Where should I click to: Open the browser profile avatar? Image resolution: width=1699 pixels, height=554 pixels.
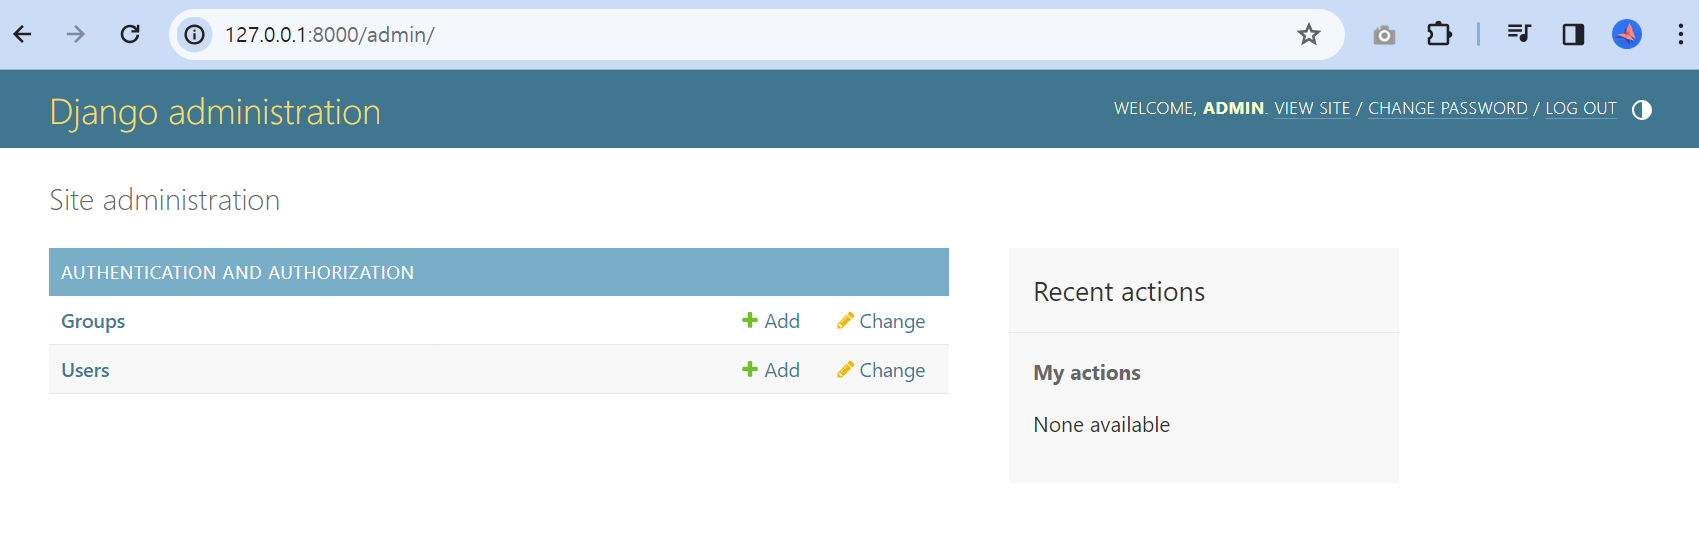point(1627,35)
